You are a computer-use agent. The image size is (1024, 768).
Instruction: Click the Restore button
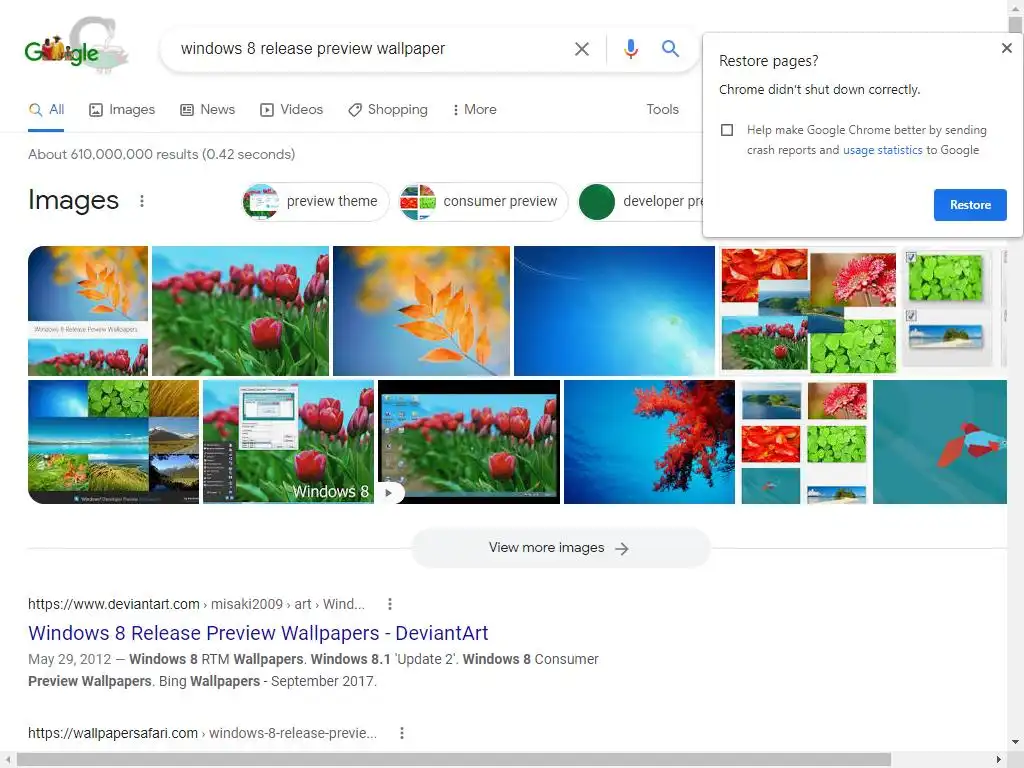(x=970, y=205)
